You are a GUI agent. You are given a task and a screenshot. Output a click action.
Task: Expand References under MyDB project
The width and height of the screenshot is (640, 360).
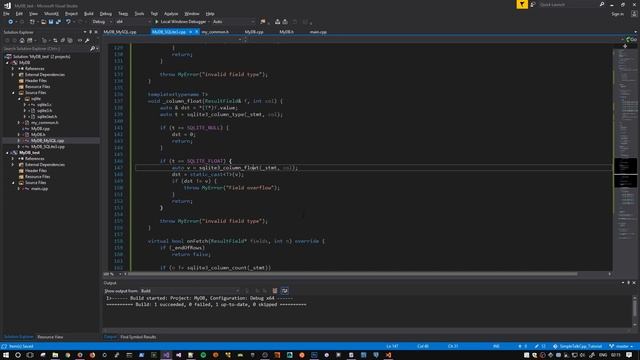[x=13, y=69]
